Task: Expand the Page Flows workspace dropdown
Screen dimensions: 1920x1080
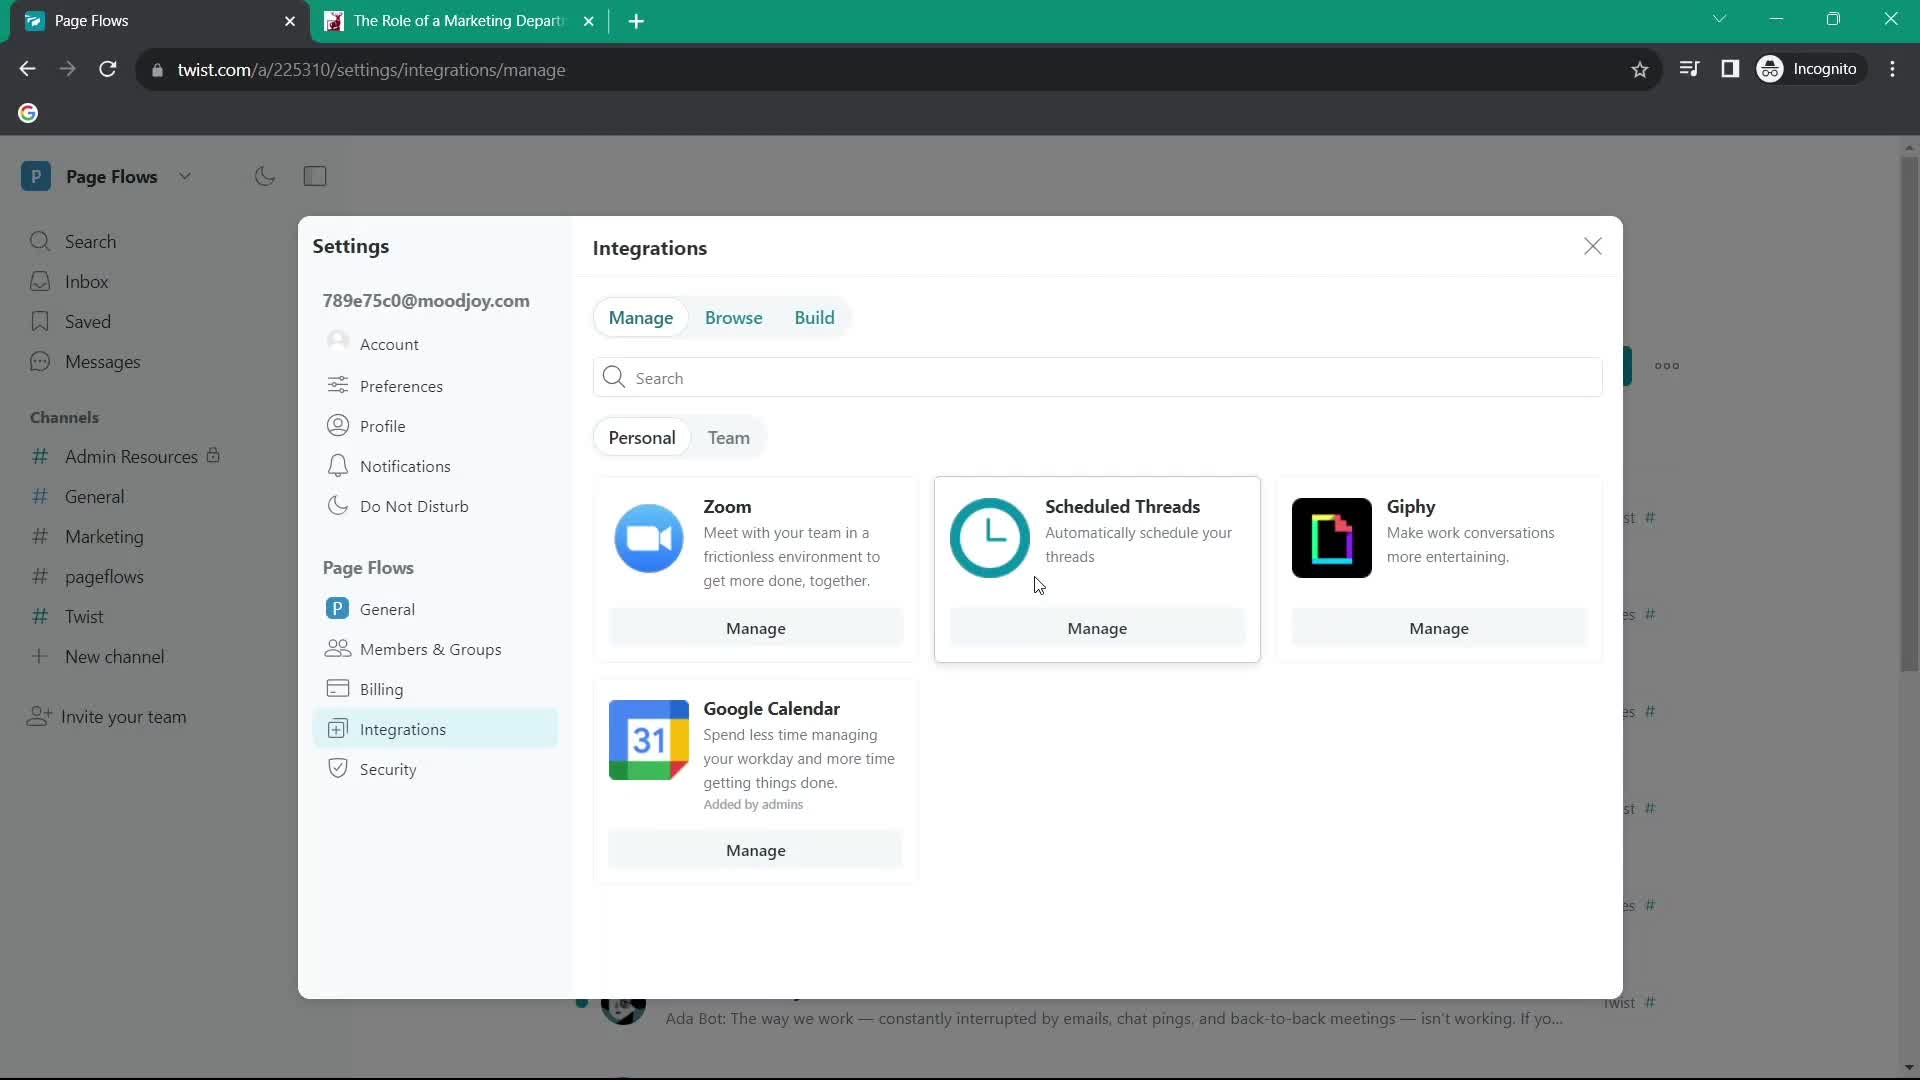Action: (x=185, y=177)
